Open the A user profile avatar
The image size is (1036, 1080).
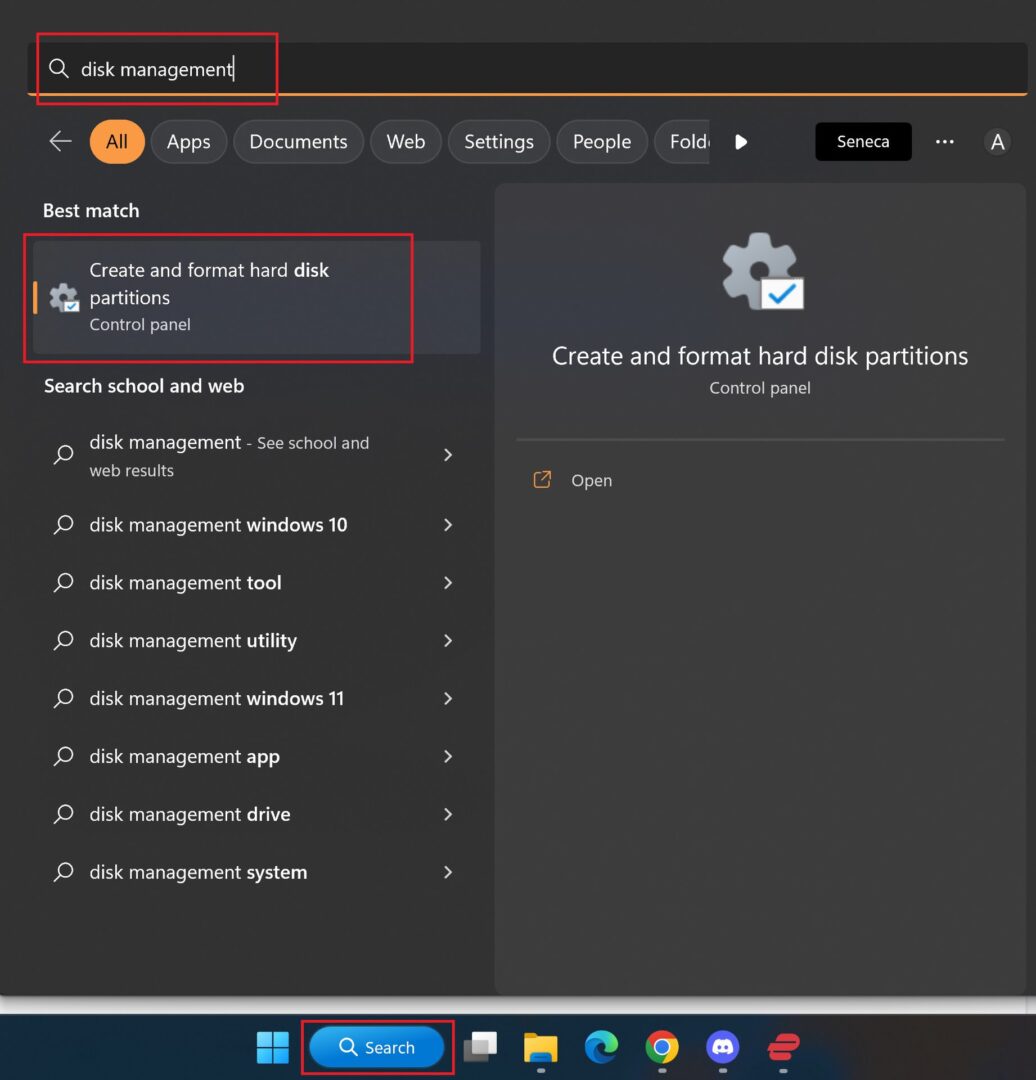pos(997,142)
